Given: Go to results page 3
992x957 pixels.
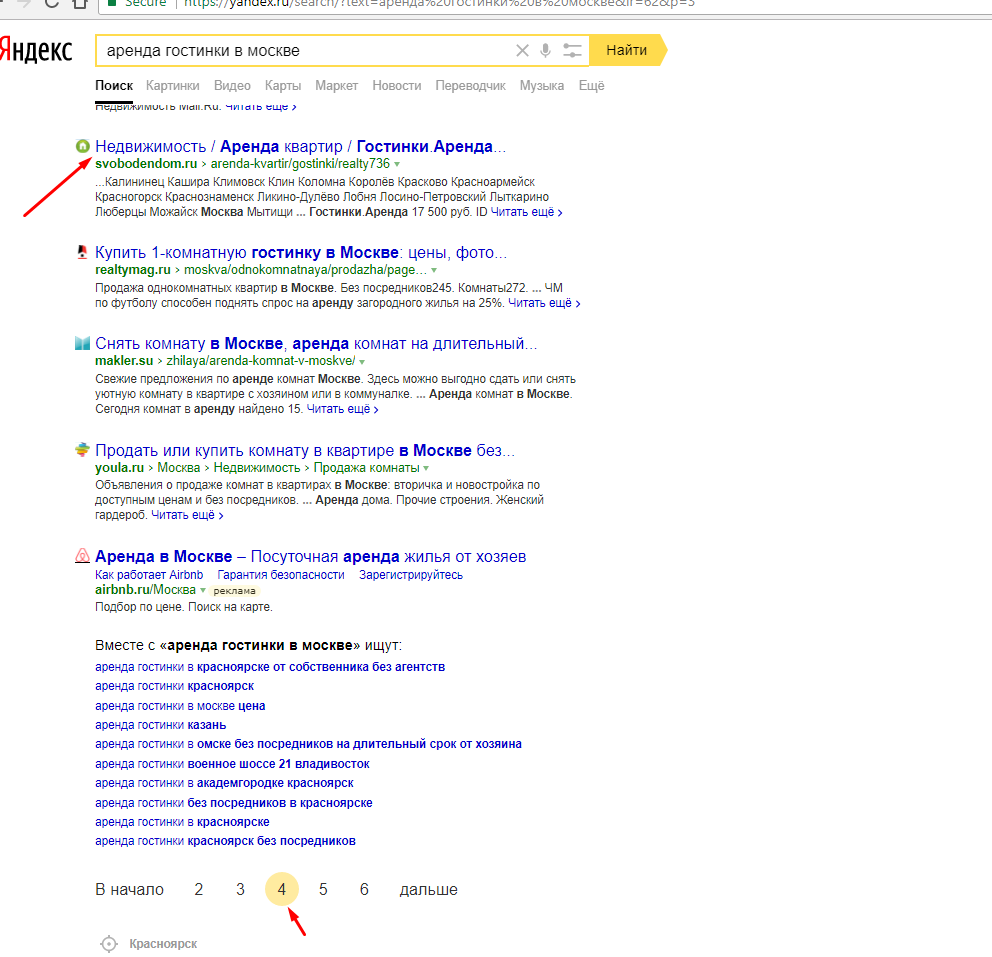Looking at the screenshot, I should 240,889.
